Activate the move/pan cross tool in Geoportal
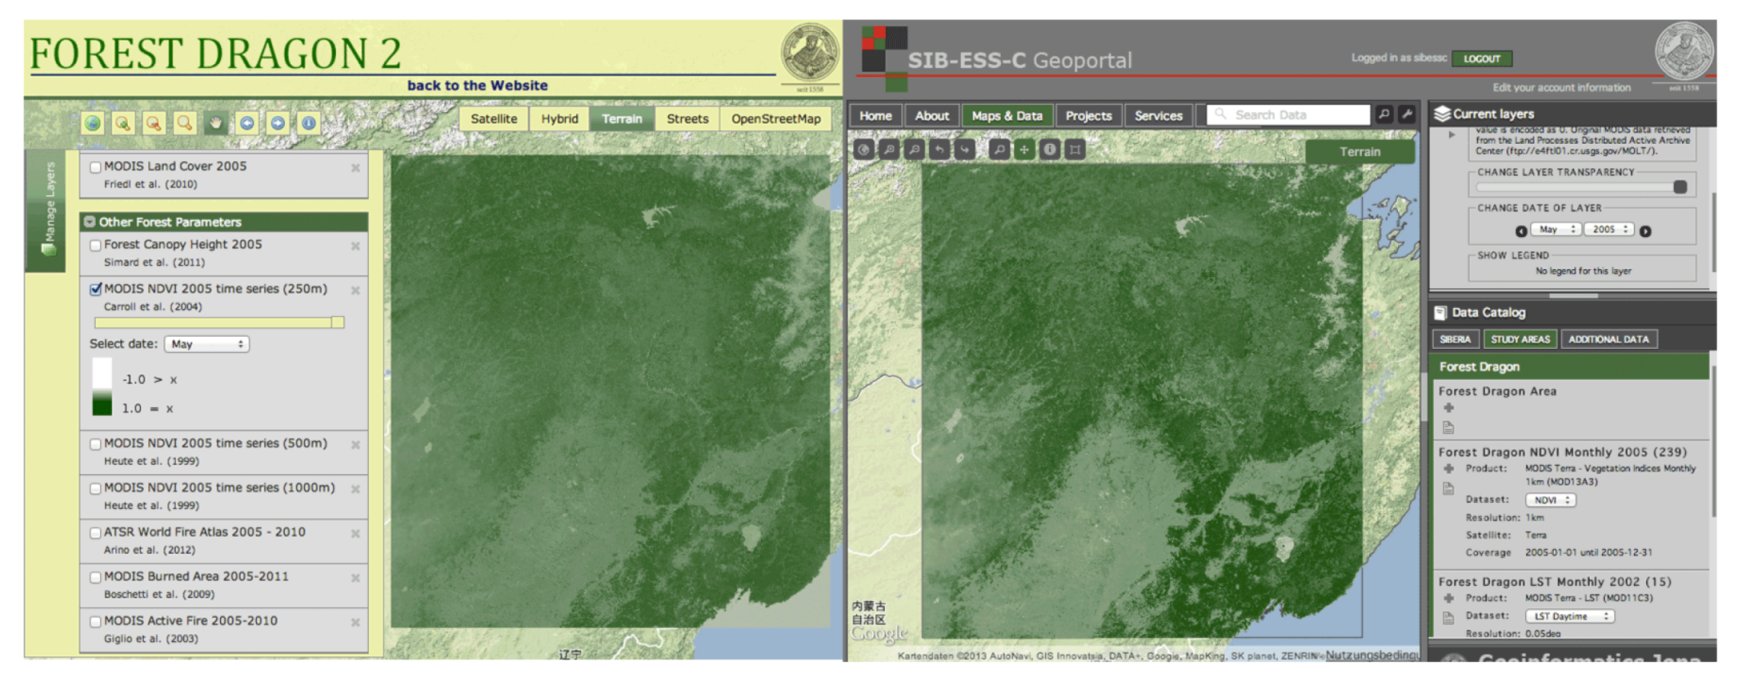Image resolution: width=1746 pixels, height=698 pixels. click(1024, 150)
